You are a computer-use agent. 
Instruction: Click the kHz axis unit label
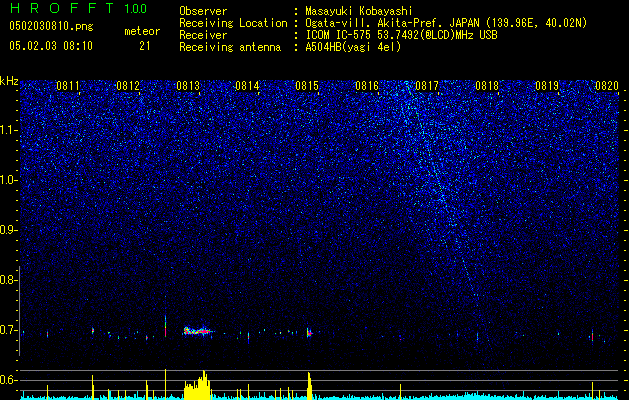coord(9,81)
